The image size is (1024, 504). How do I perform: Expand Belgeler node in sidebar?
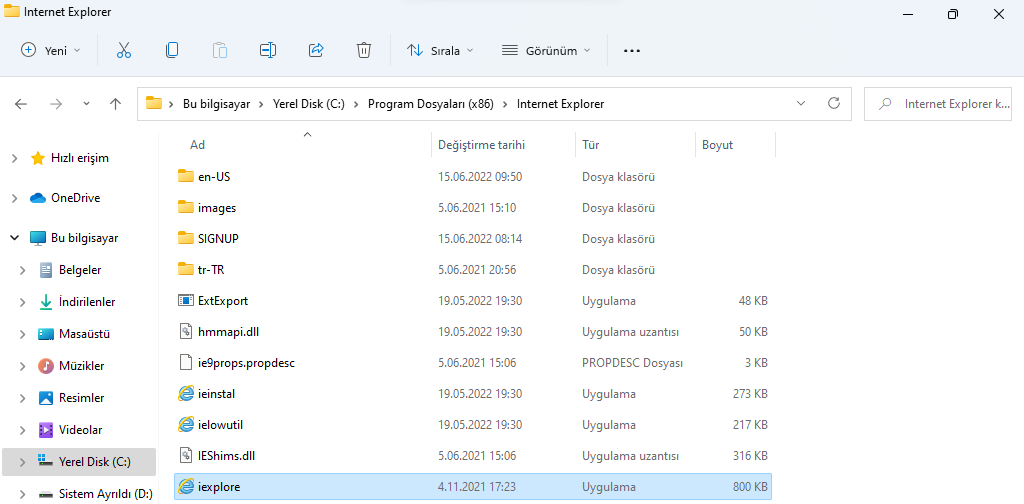pos(23,270)
